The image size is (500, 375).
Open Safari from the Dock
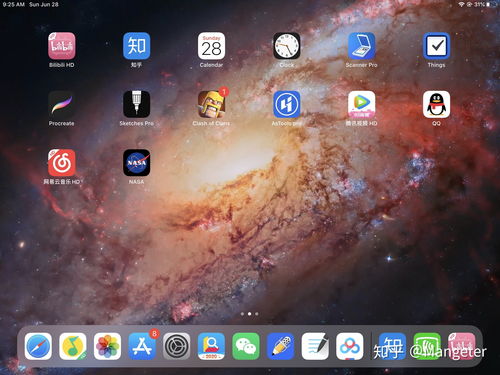coord(38,346)
